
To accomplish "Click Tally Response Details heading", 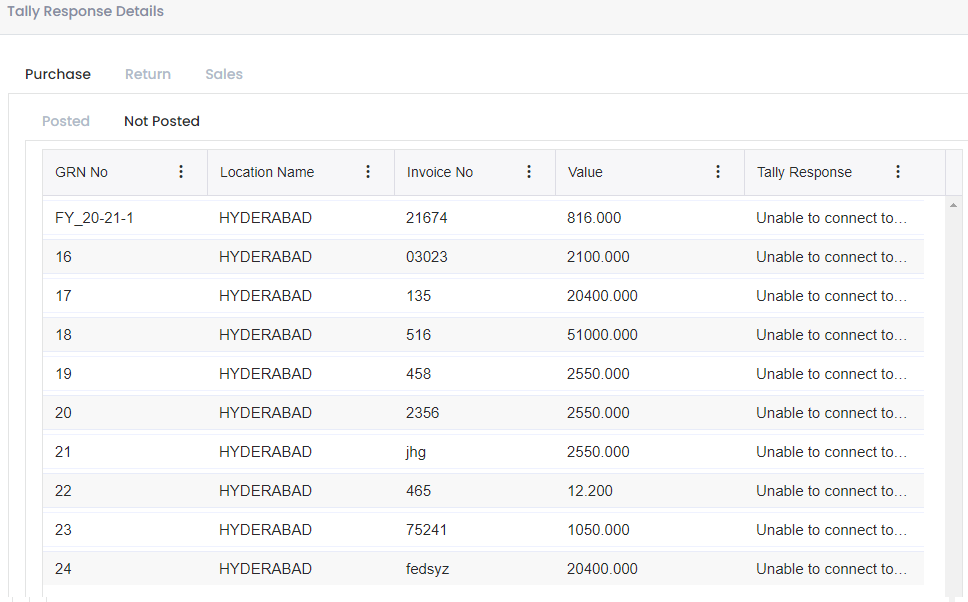I will (85, 11).
